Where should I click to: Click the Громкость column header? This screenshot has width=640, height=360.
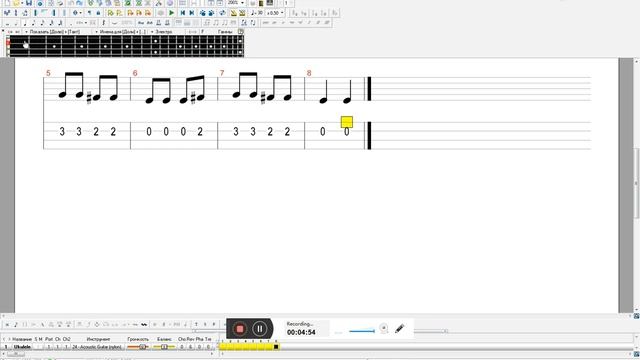click(x=138, y=339)
